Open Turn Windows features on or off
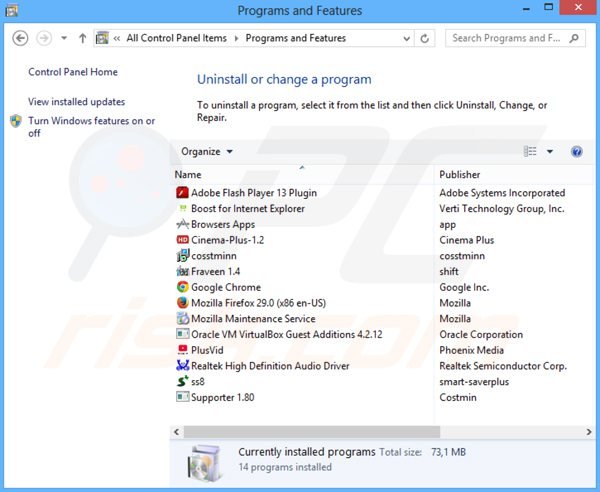This screenshot has height=492, width=600. (x=91, y=127)
